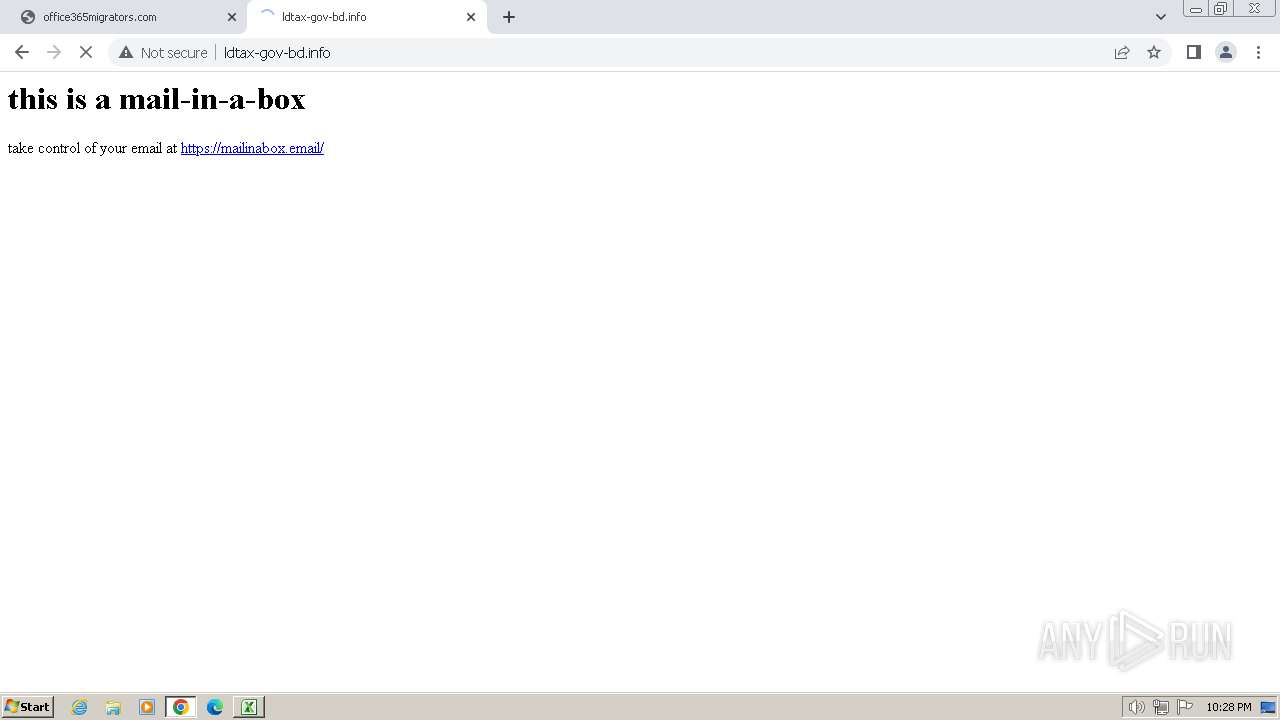The height and width of the screenshot is (720, 1280).
Task: Click the volume speaker tray icon
Action: click(1137, 707)
